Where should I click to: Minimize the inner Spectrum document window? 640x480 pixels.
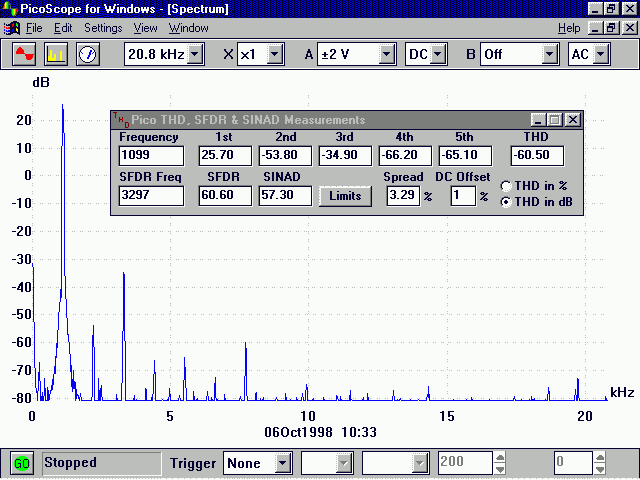point(596,28)
